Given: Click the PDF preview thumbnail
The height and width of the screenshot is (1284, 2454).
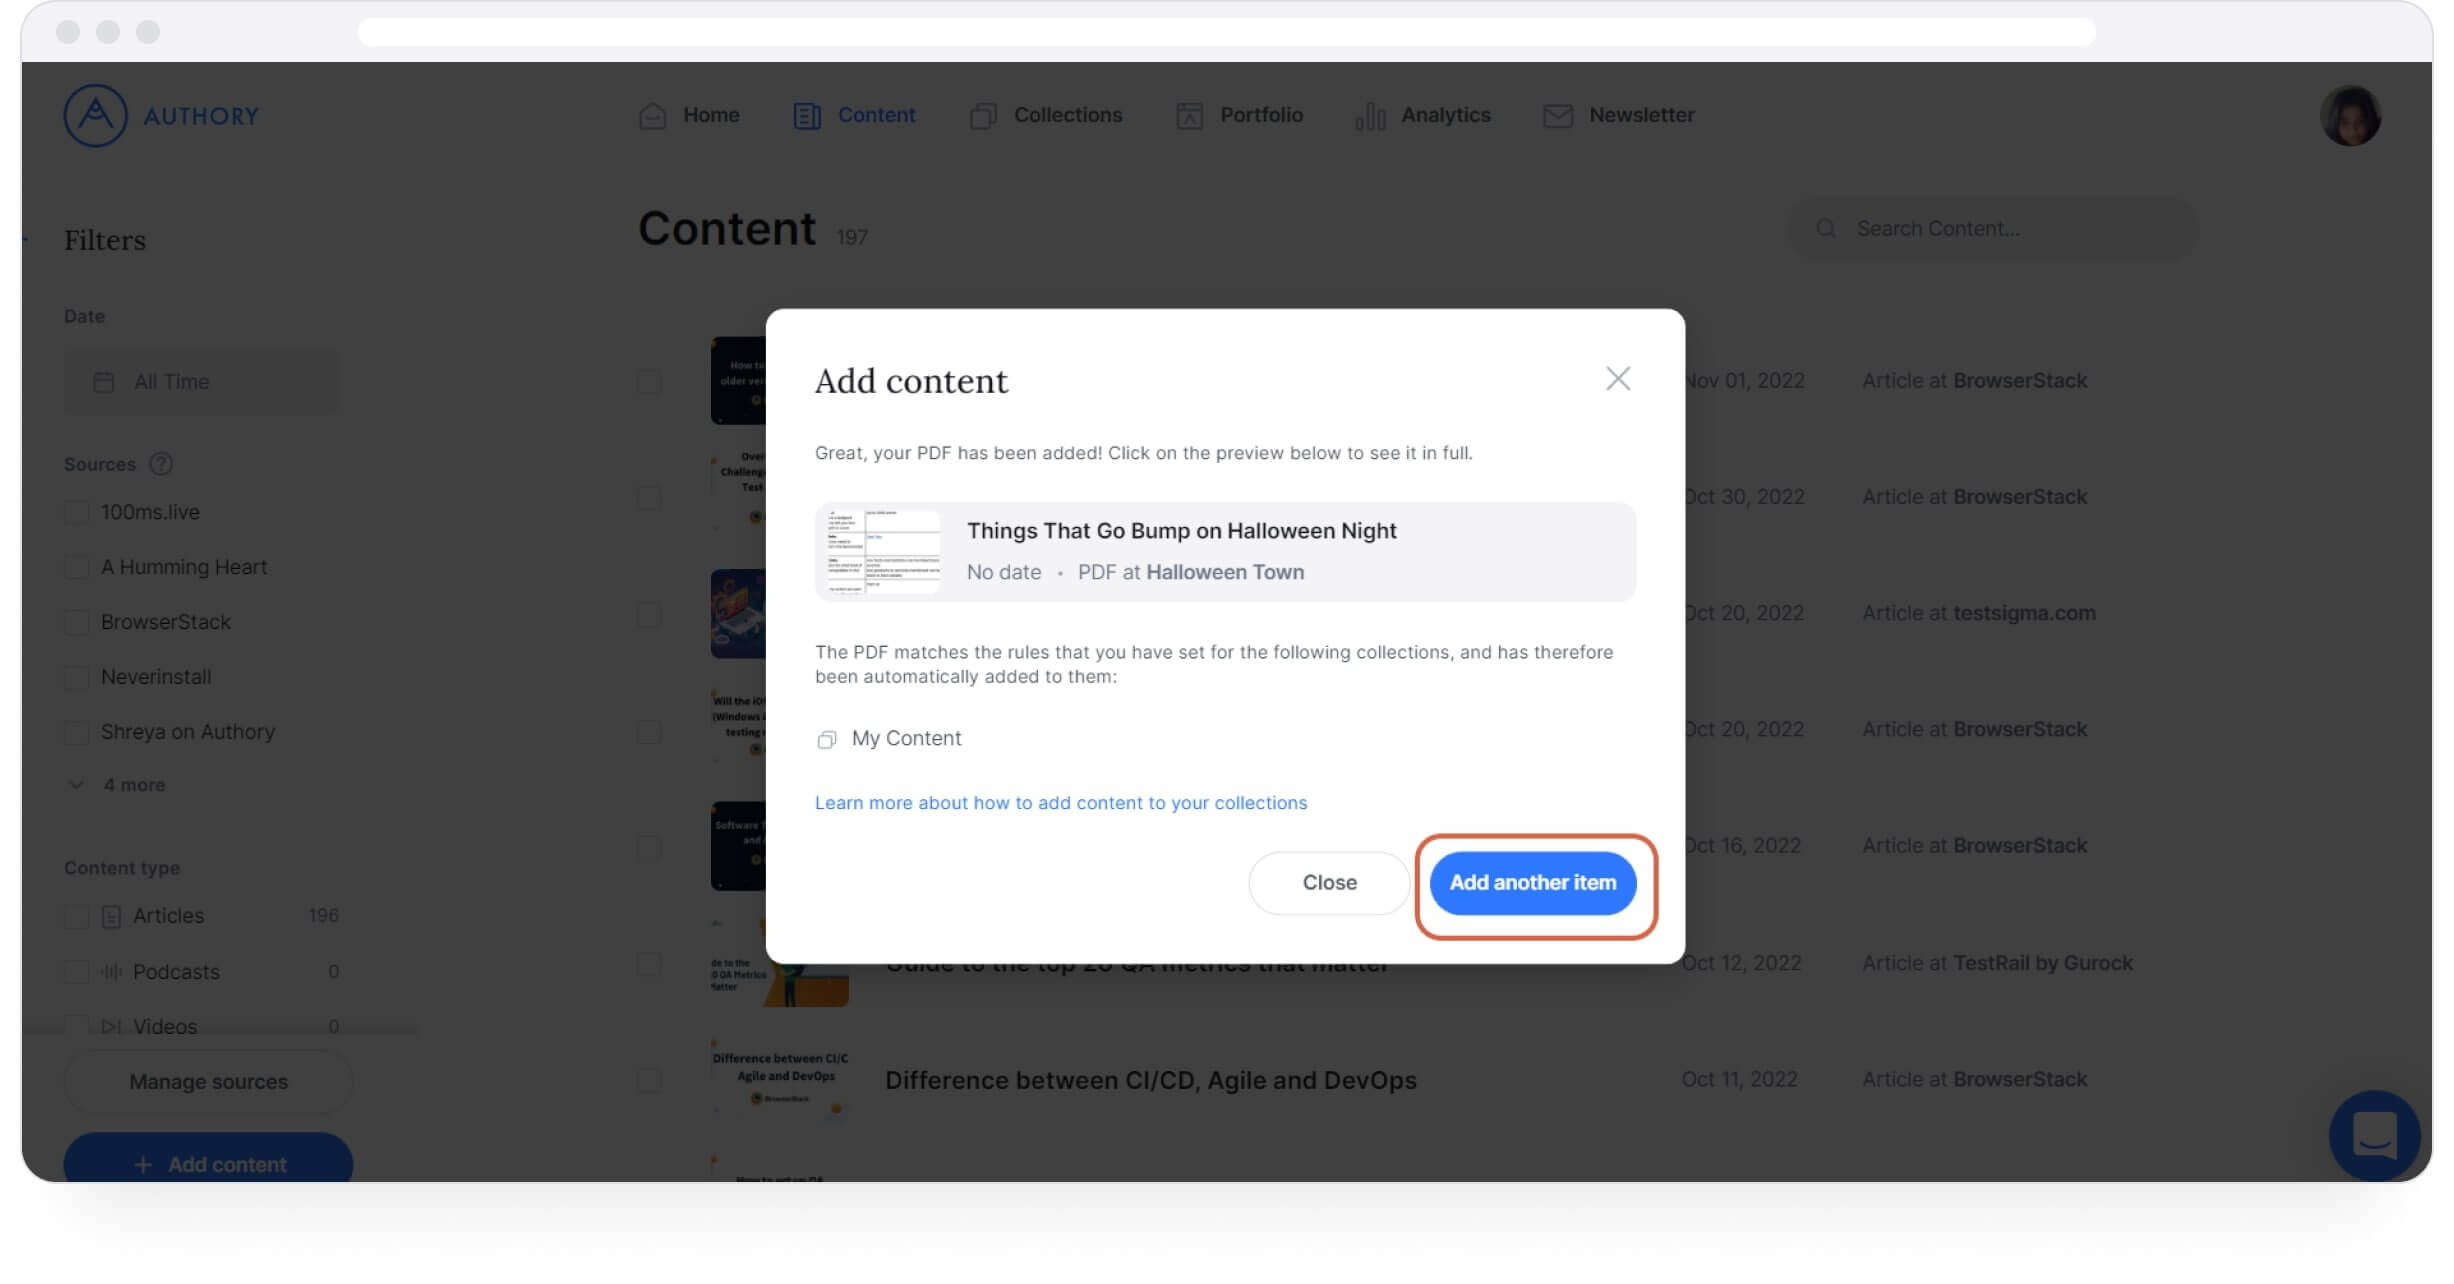Looking at the screenshot, I should point(882,550).
